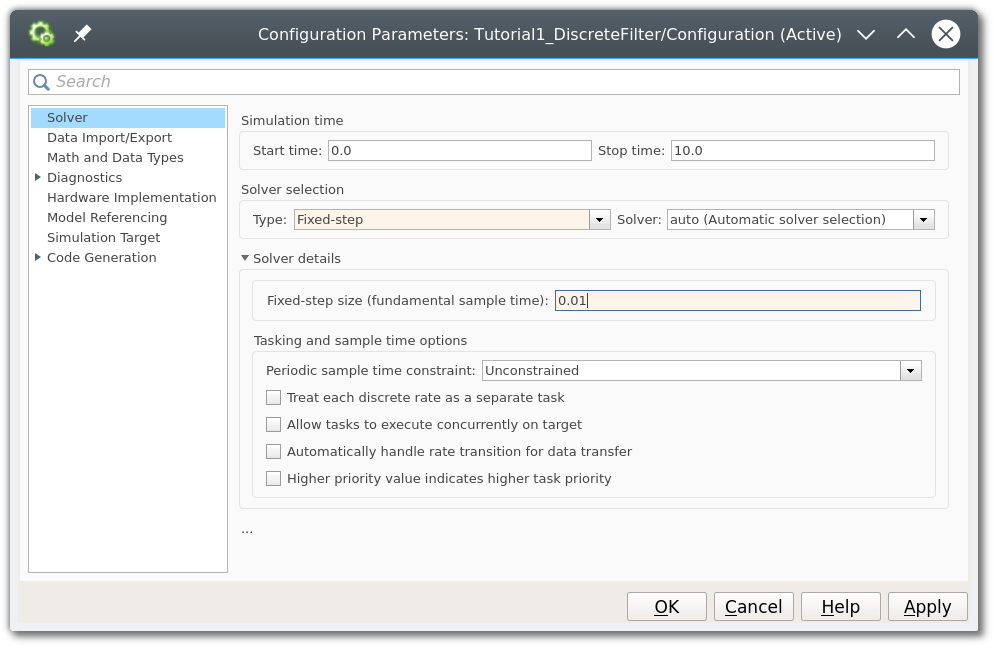
Task: Click the pin icon to keep dialog on top
Action: click(82, 33)
